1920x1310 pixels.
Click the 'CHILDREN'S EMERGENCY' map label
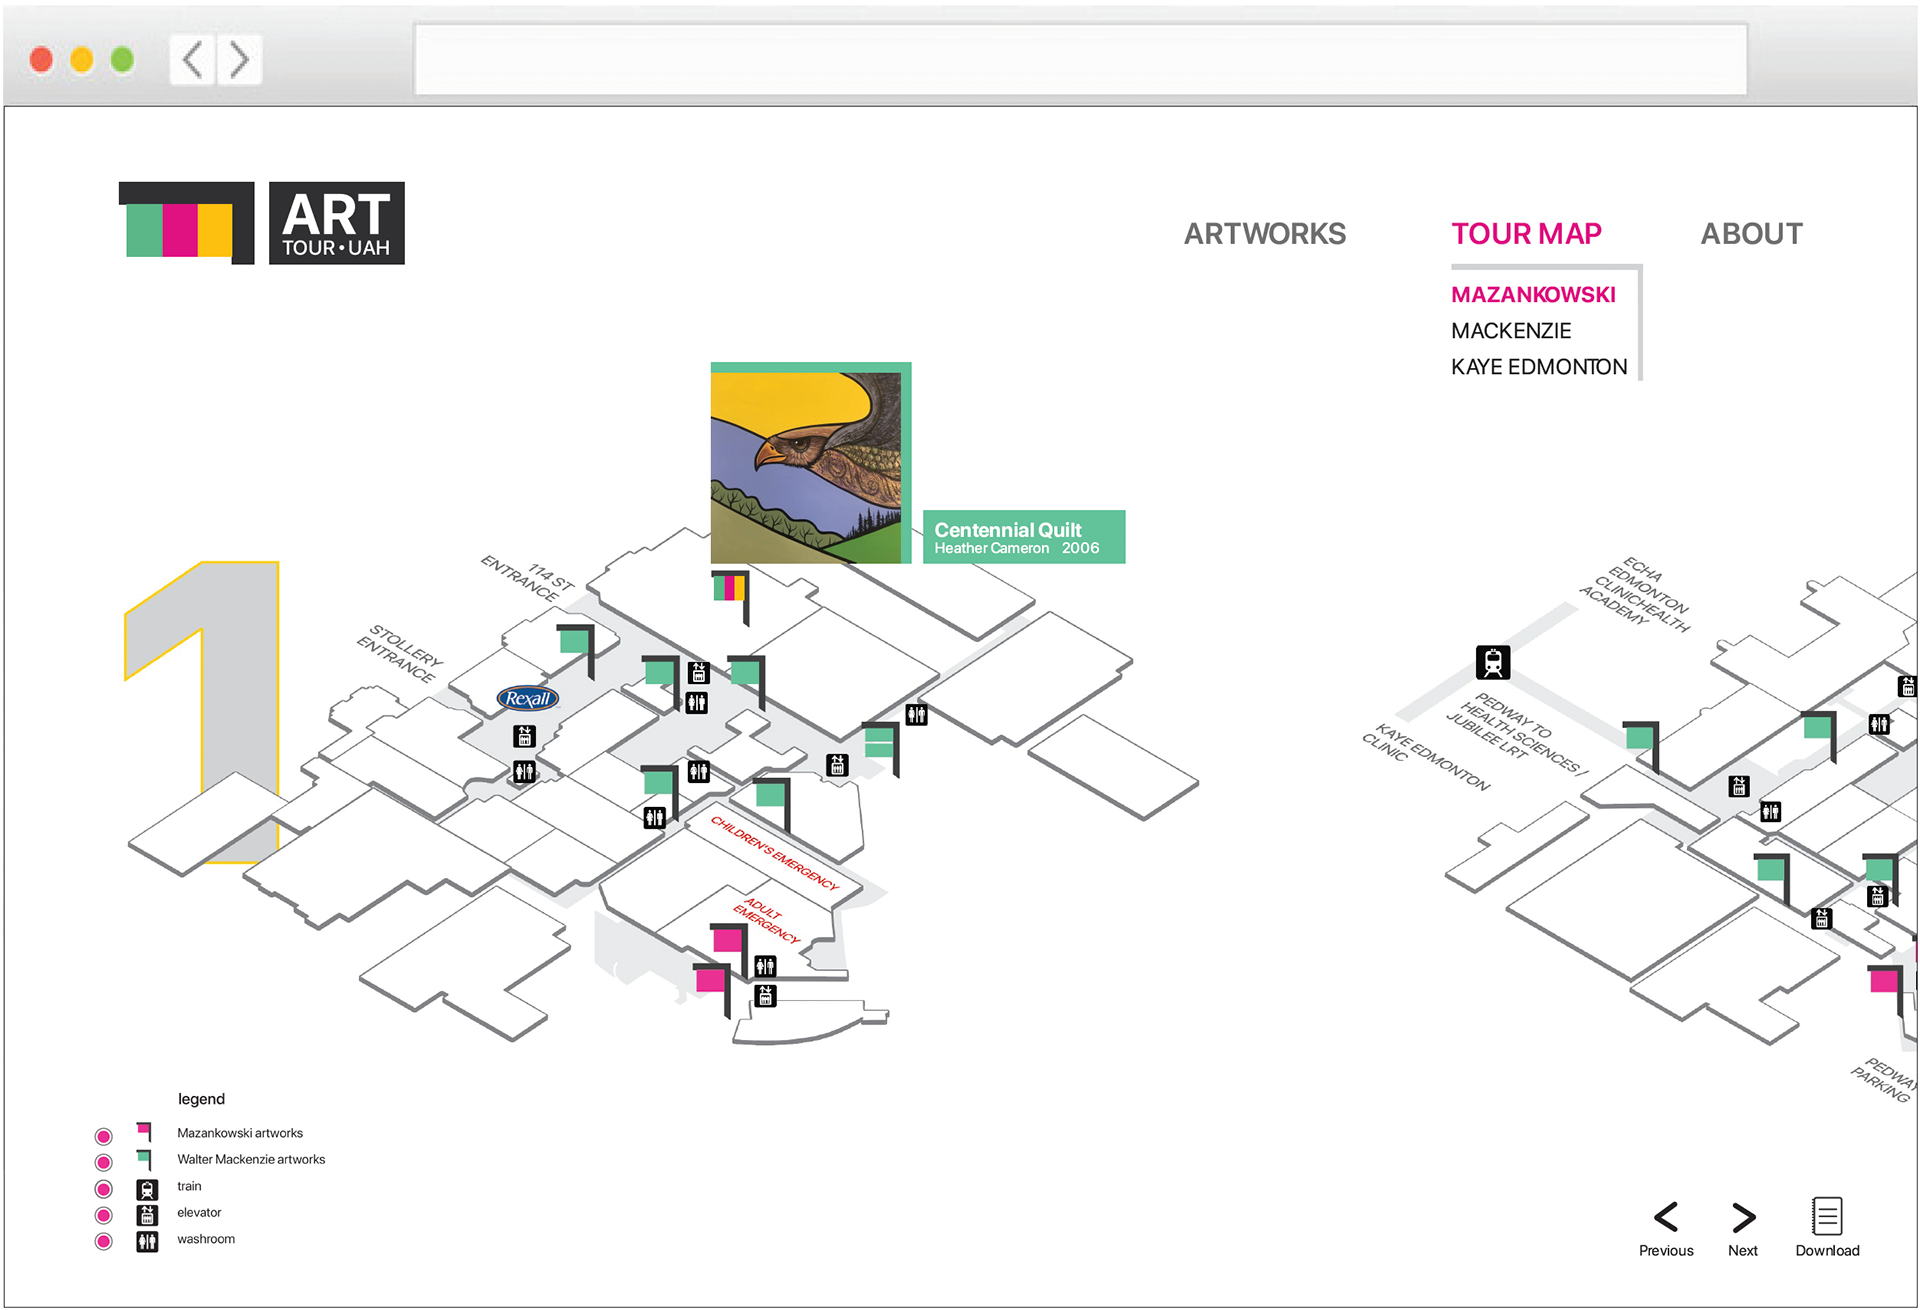tap(775, 853)
